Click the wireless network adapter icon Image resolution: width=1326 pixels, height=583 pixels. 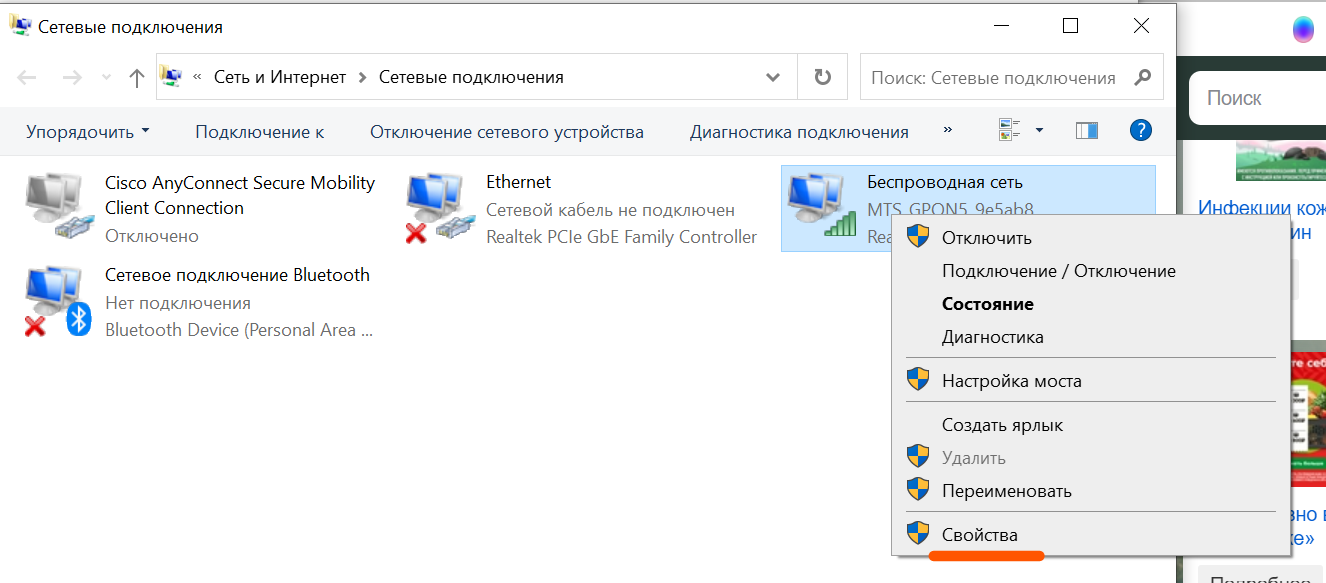(x=820, y=208)
